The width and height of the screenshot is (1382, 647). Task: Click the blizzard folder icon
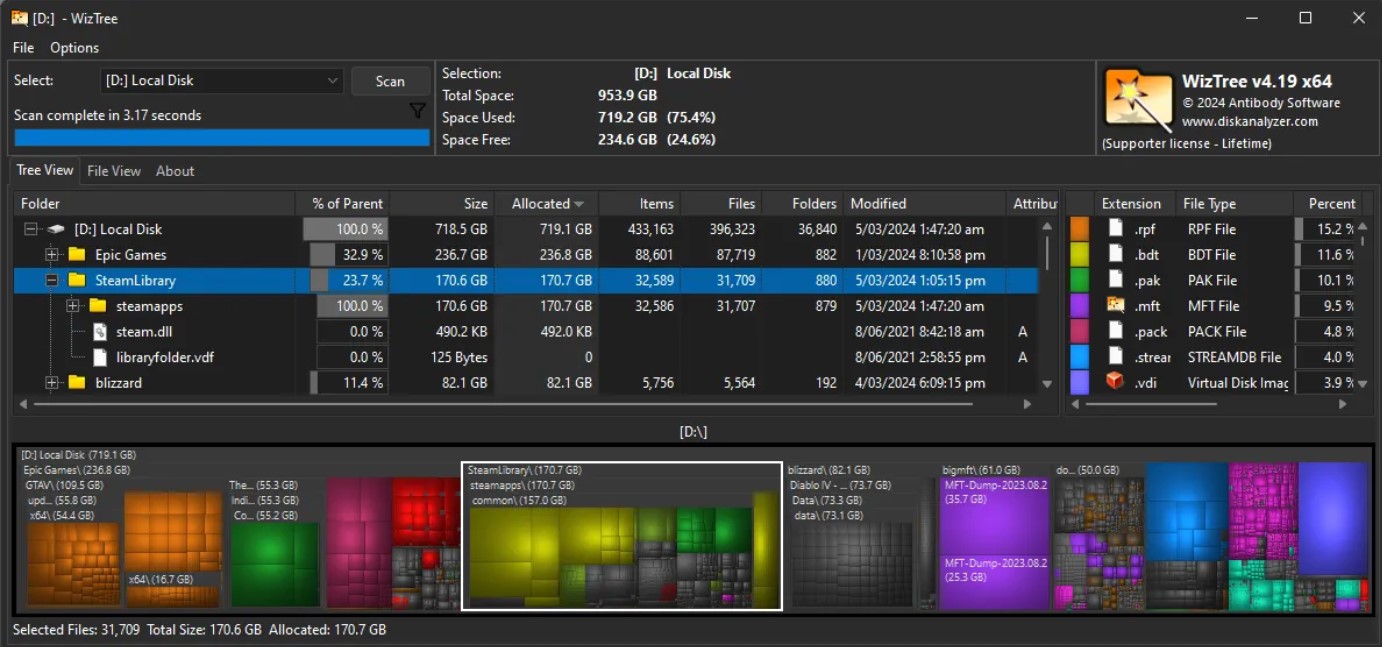(77, 383)
